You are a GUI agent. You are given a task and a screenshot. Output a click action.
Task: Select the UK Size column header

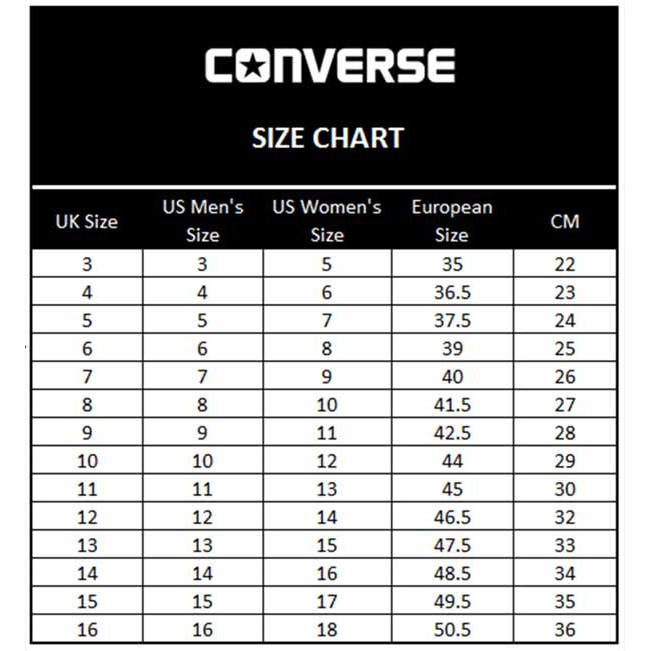click(86, 221)
